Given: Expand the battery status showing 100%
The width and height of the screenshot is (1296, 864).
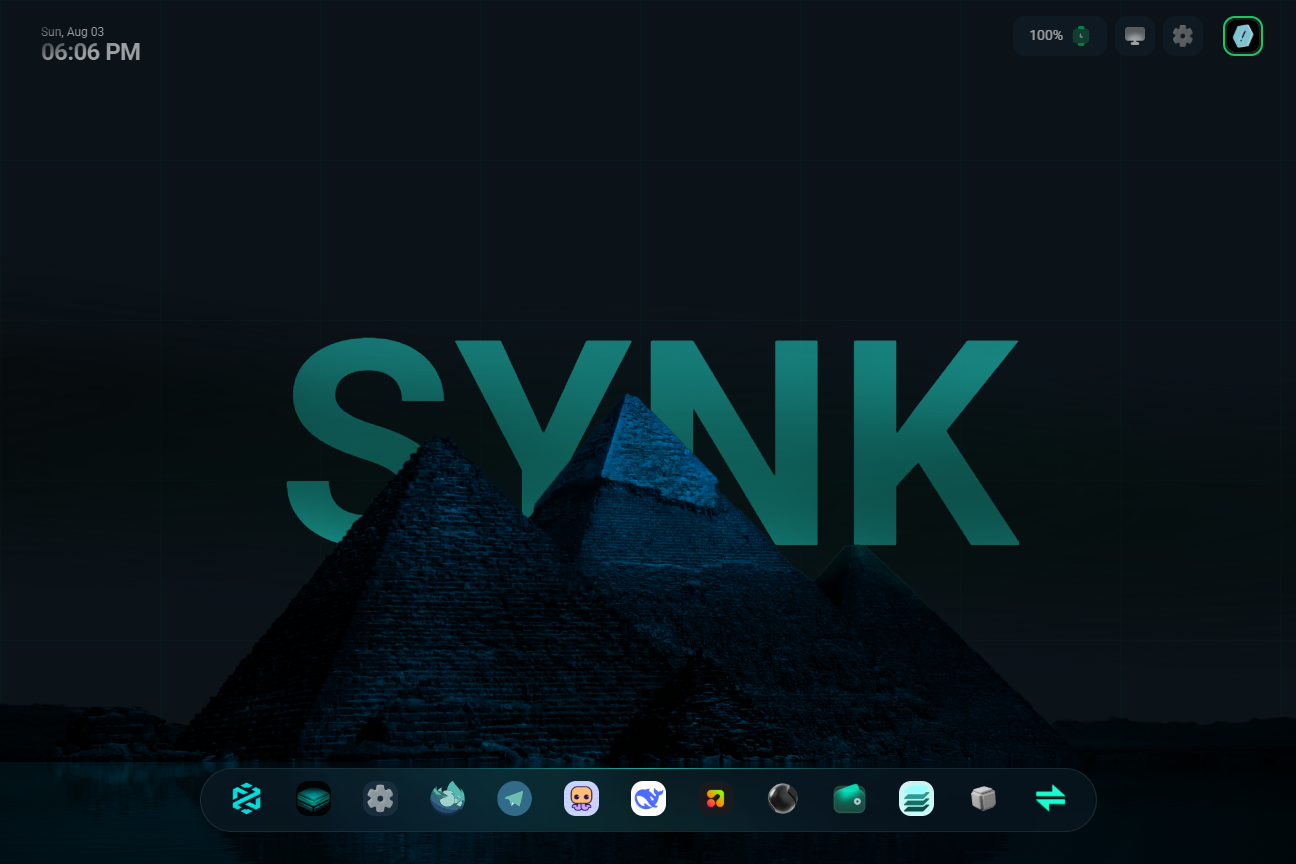Looking at the screenshot, I should coord(1059,35).
